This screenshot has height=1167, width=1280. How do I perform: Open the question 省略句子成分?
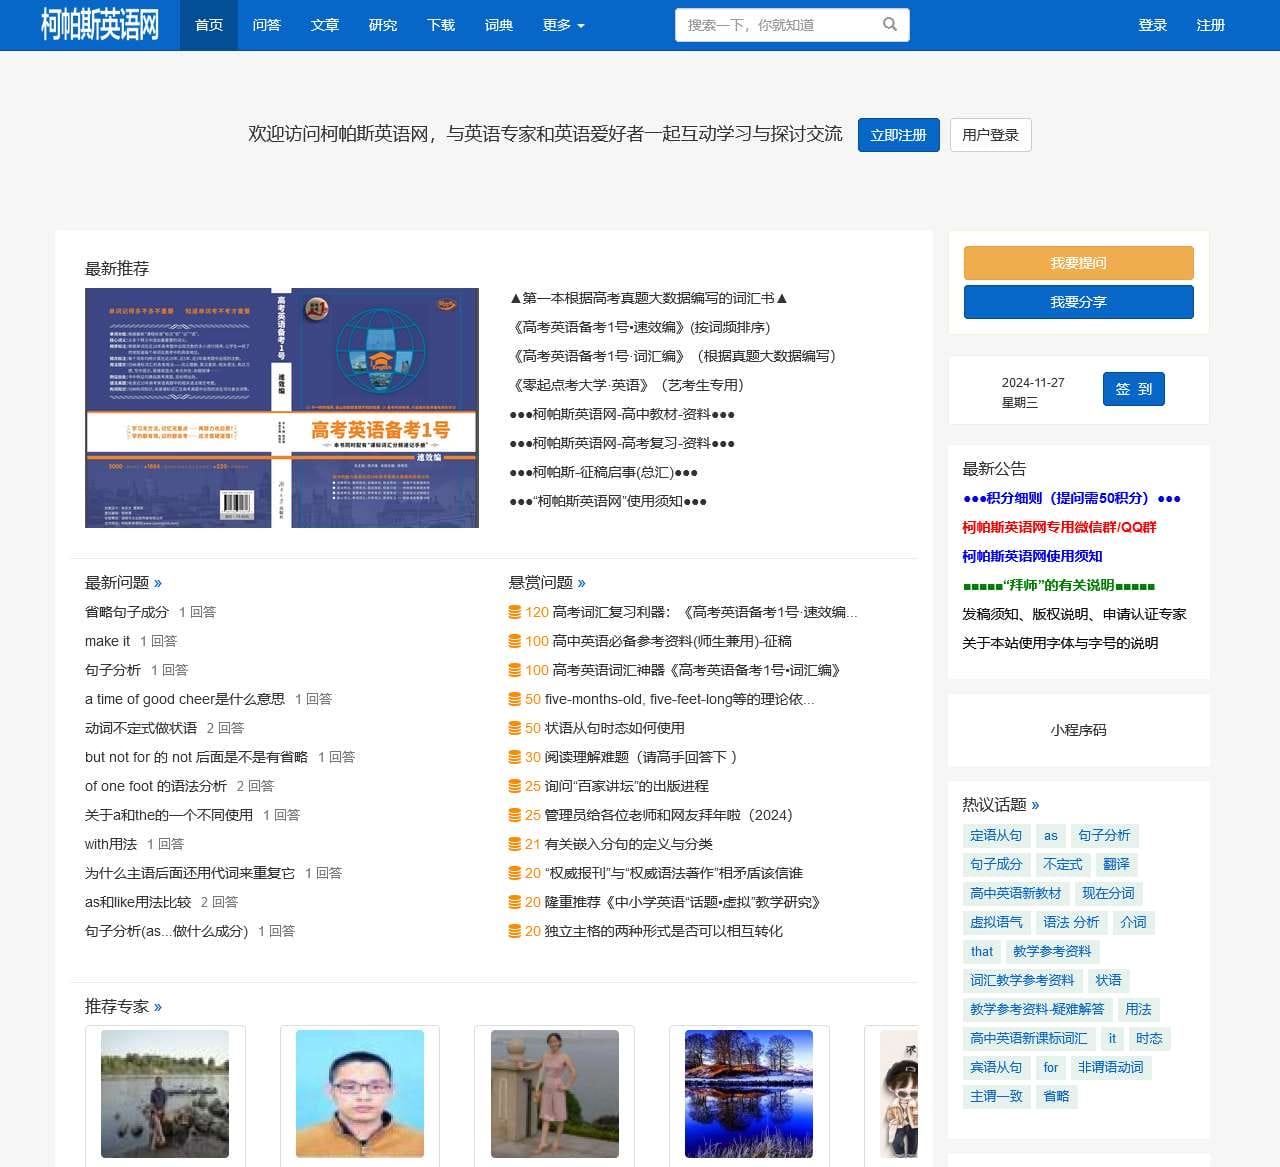[x=125, y=612]
